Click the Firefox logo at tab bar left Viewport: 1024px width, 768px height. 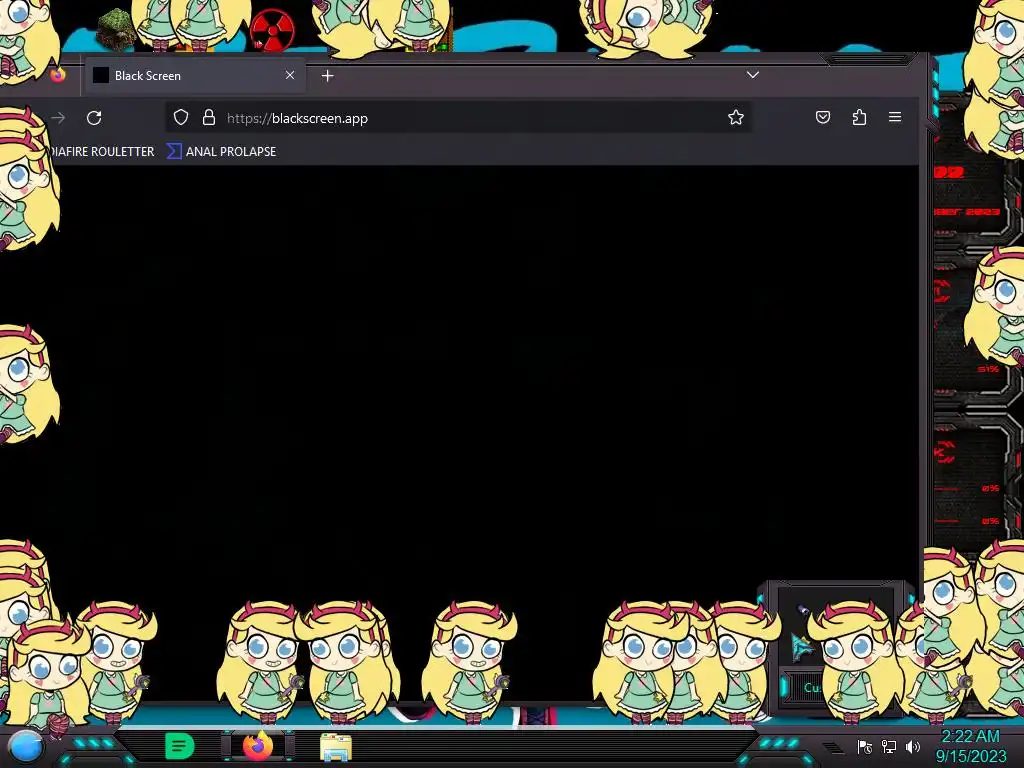57,75
